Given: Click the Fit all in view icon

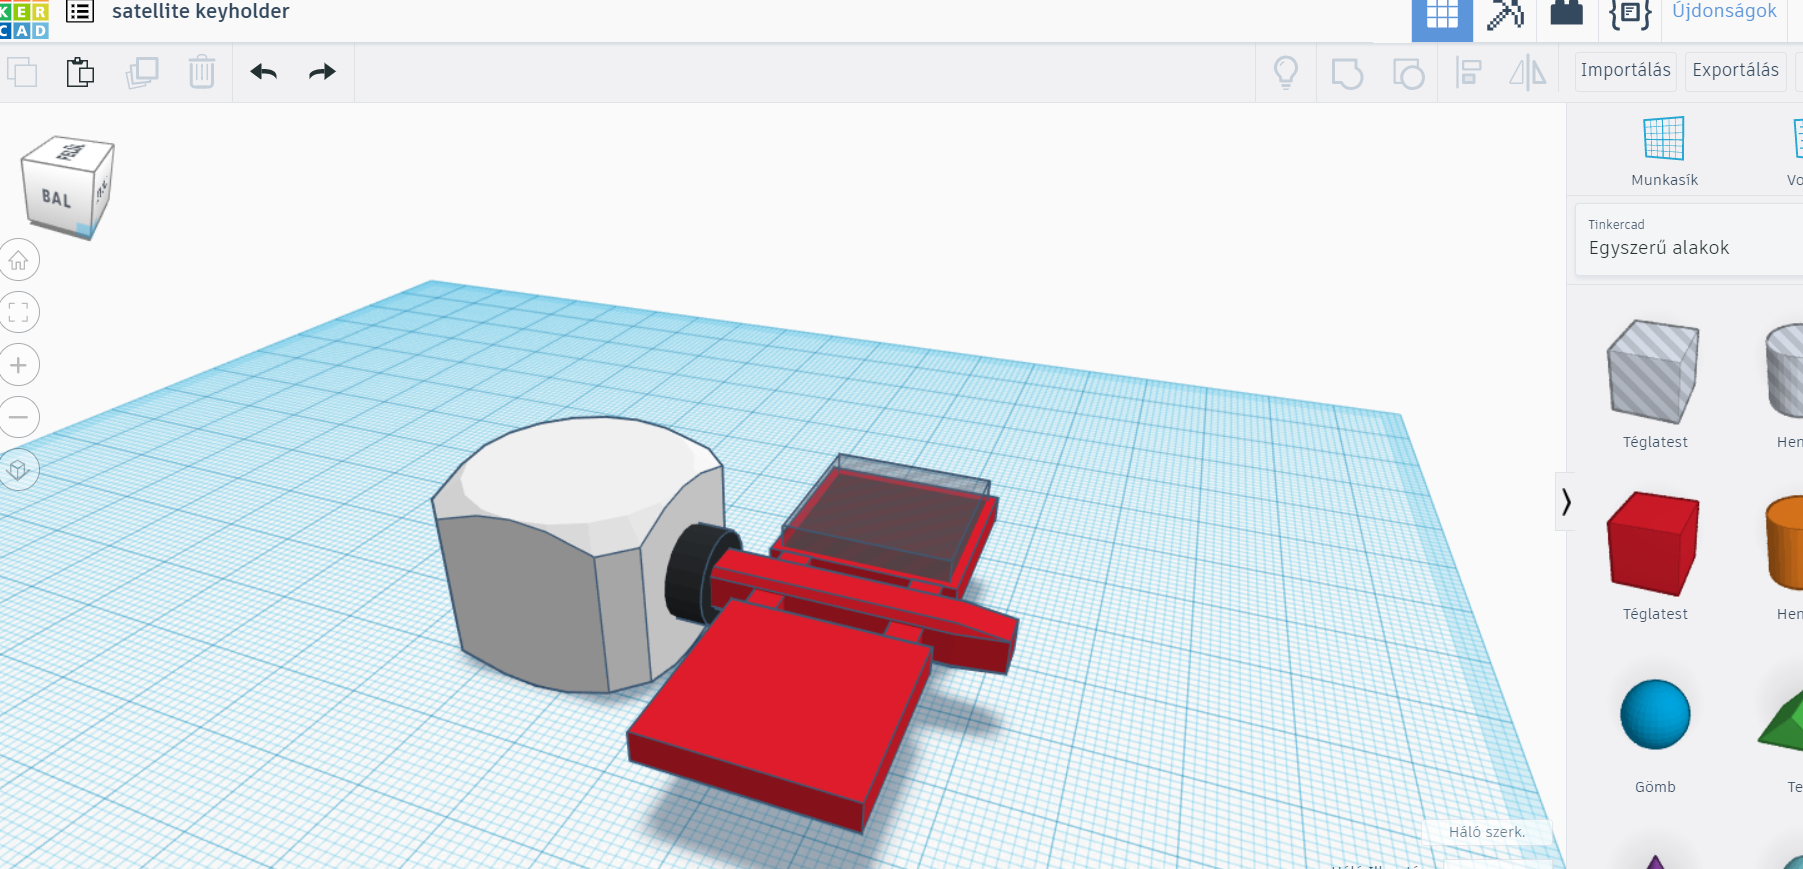Looking at the screenshot, I should (18, 313).
